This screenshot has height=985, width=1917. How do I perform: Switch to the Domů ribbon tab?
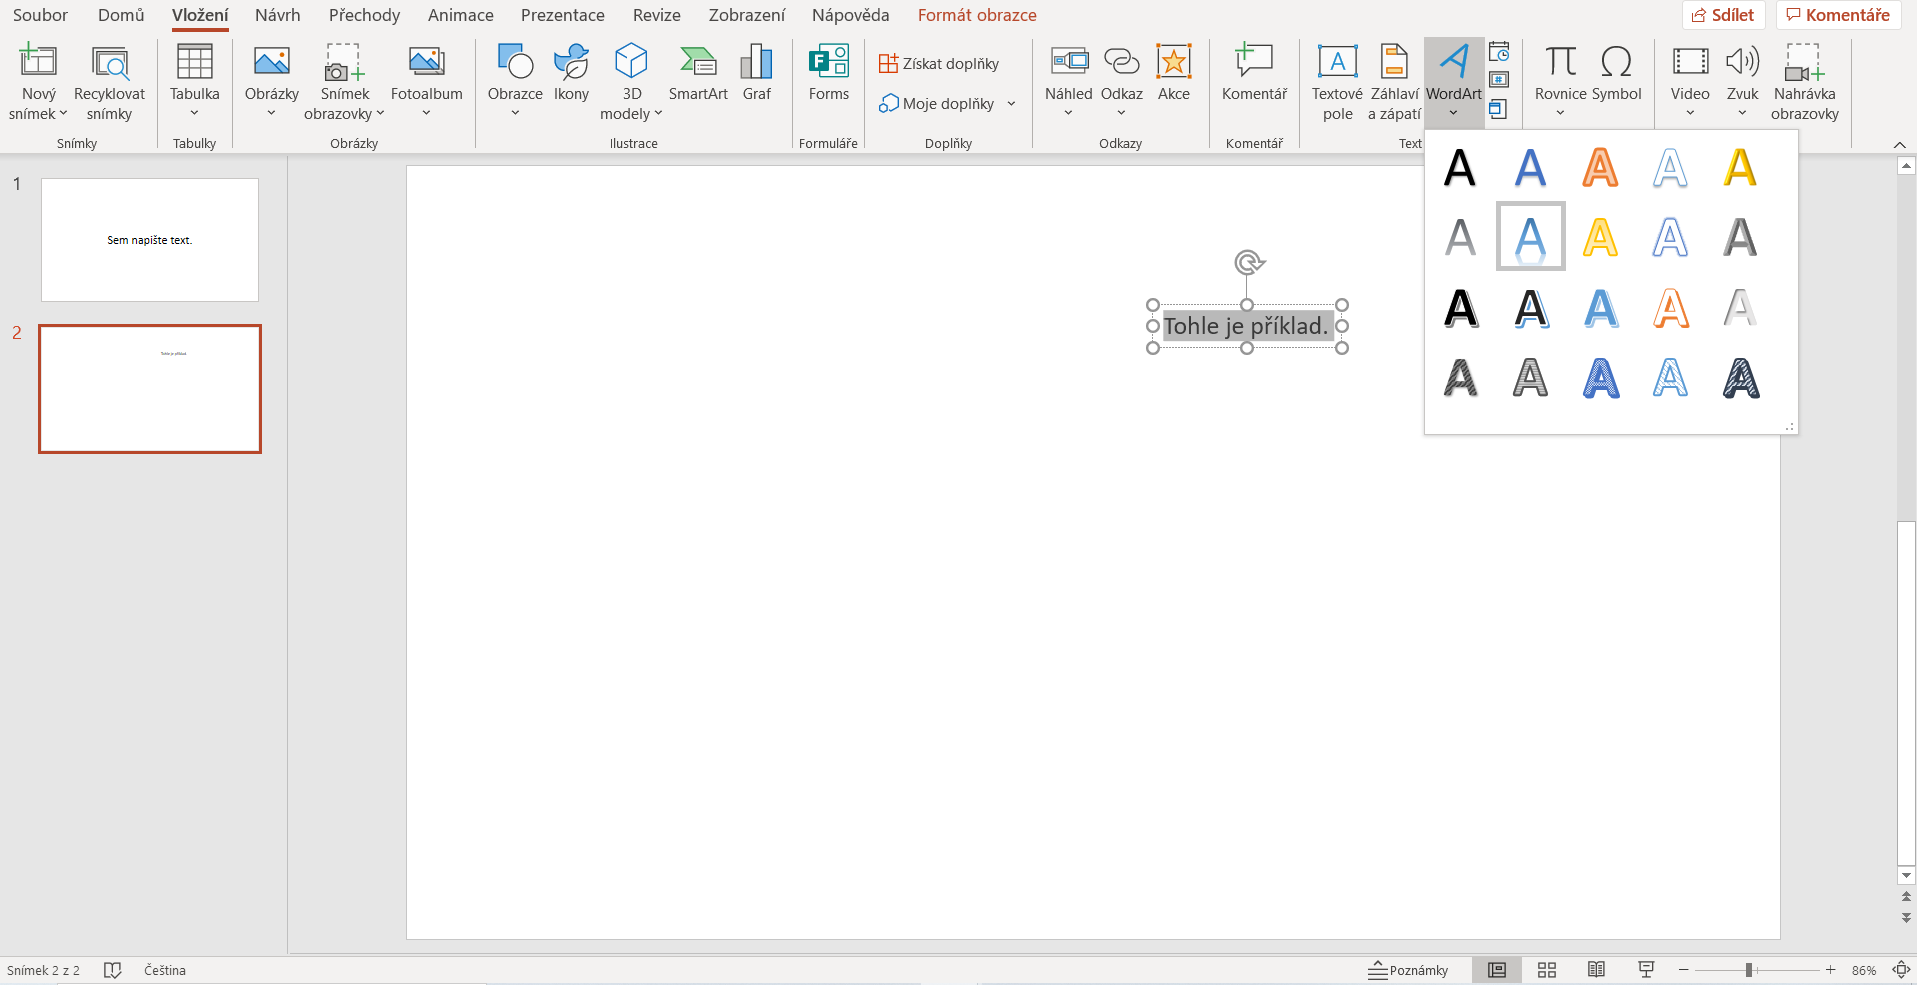[120, 15]
